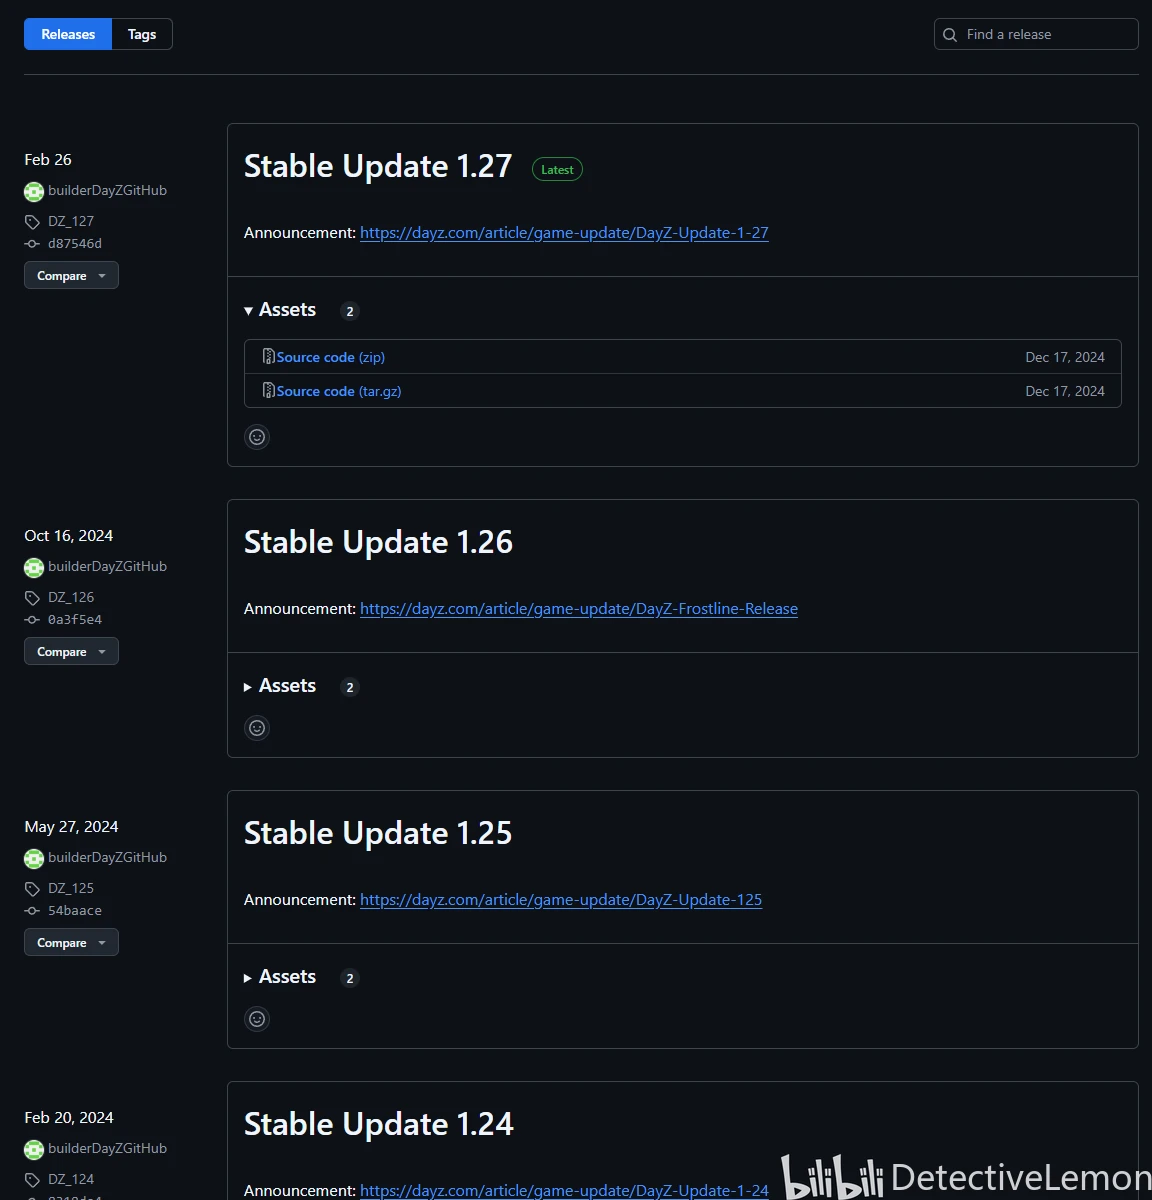This screenshot has height=1200, width=1152.
Task: Click the d87546d commit icon
Action: coord(32,244)
